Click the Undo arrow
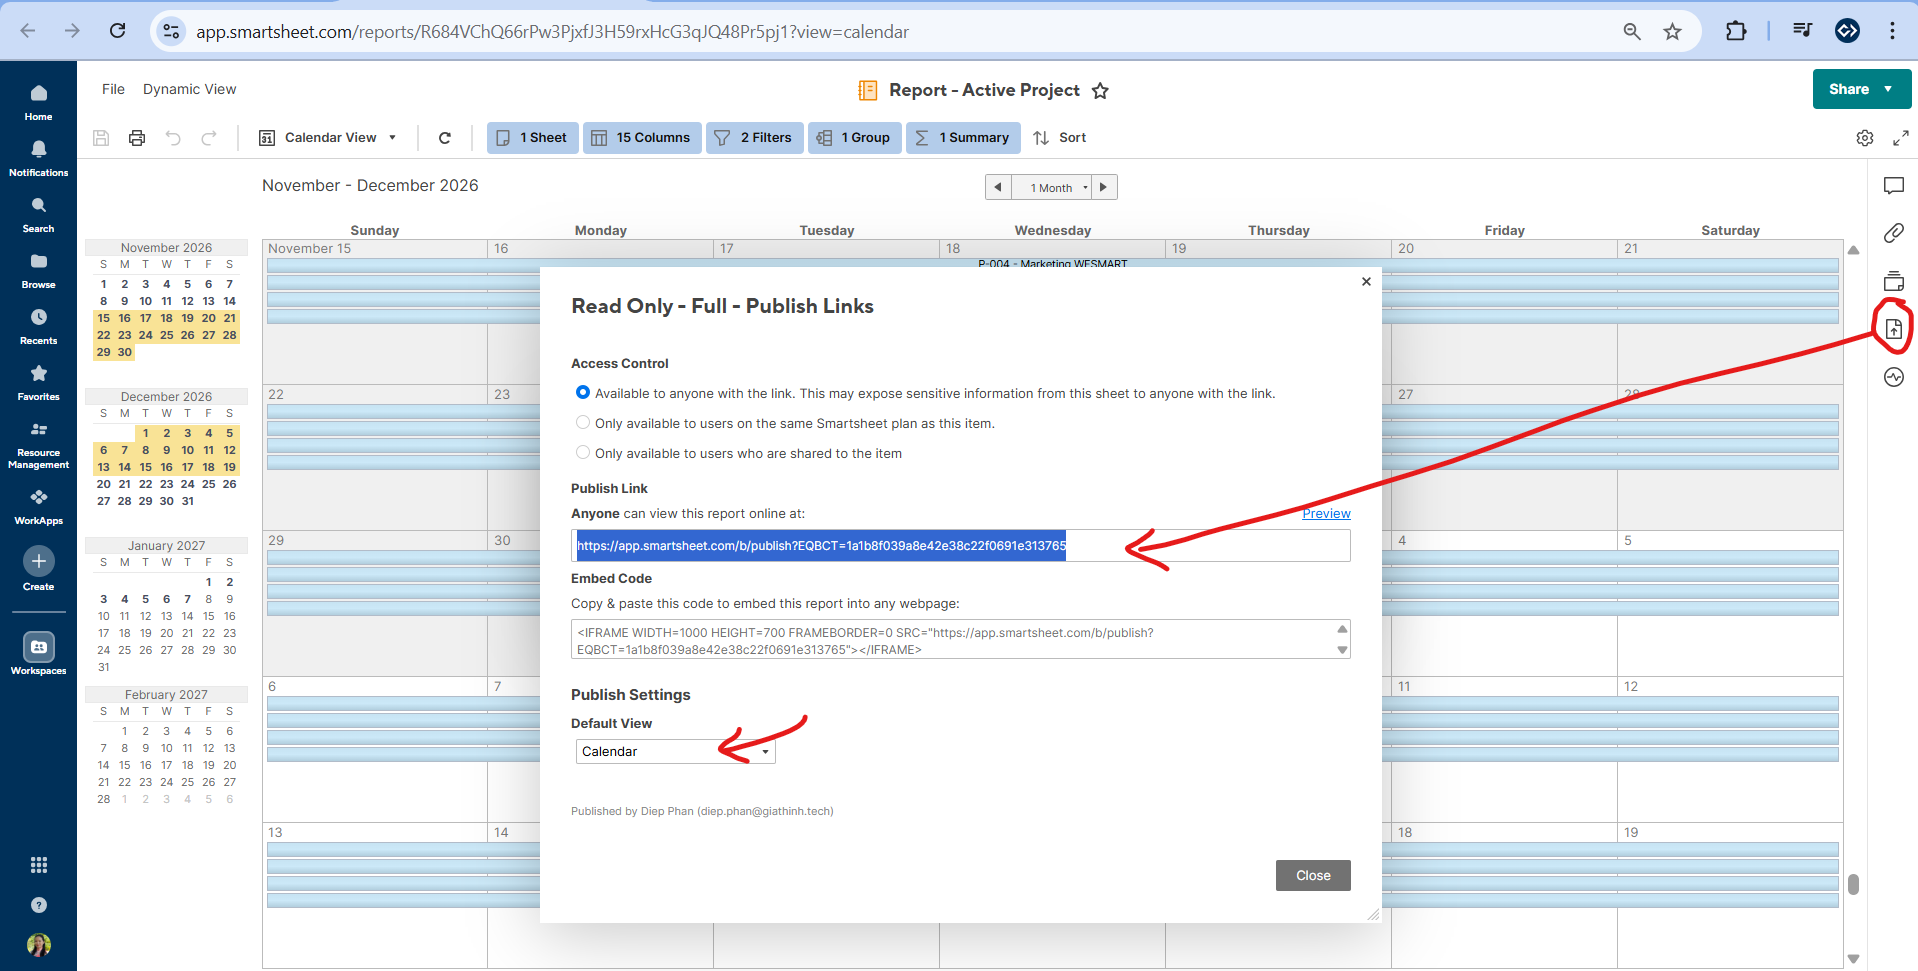Screen dimensions: 1918x971 pyautogui.click(x=173, y=138)
